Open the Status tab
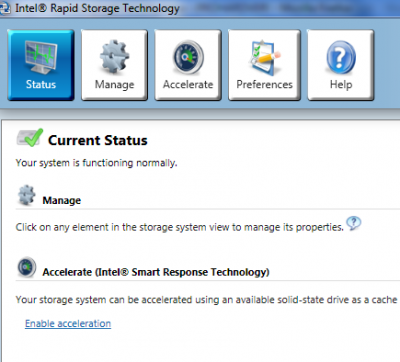The image size is (400, 362). tap(41, 65)
